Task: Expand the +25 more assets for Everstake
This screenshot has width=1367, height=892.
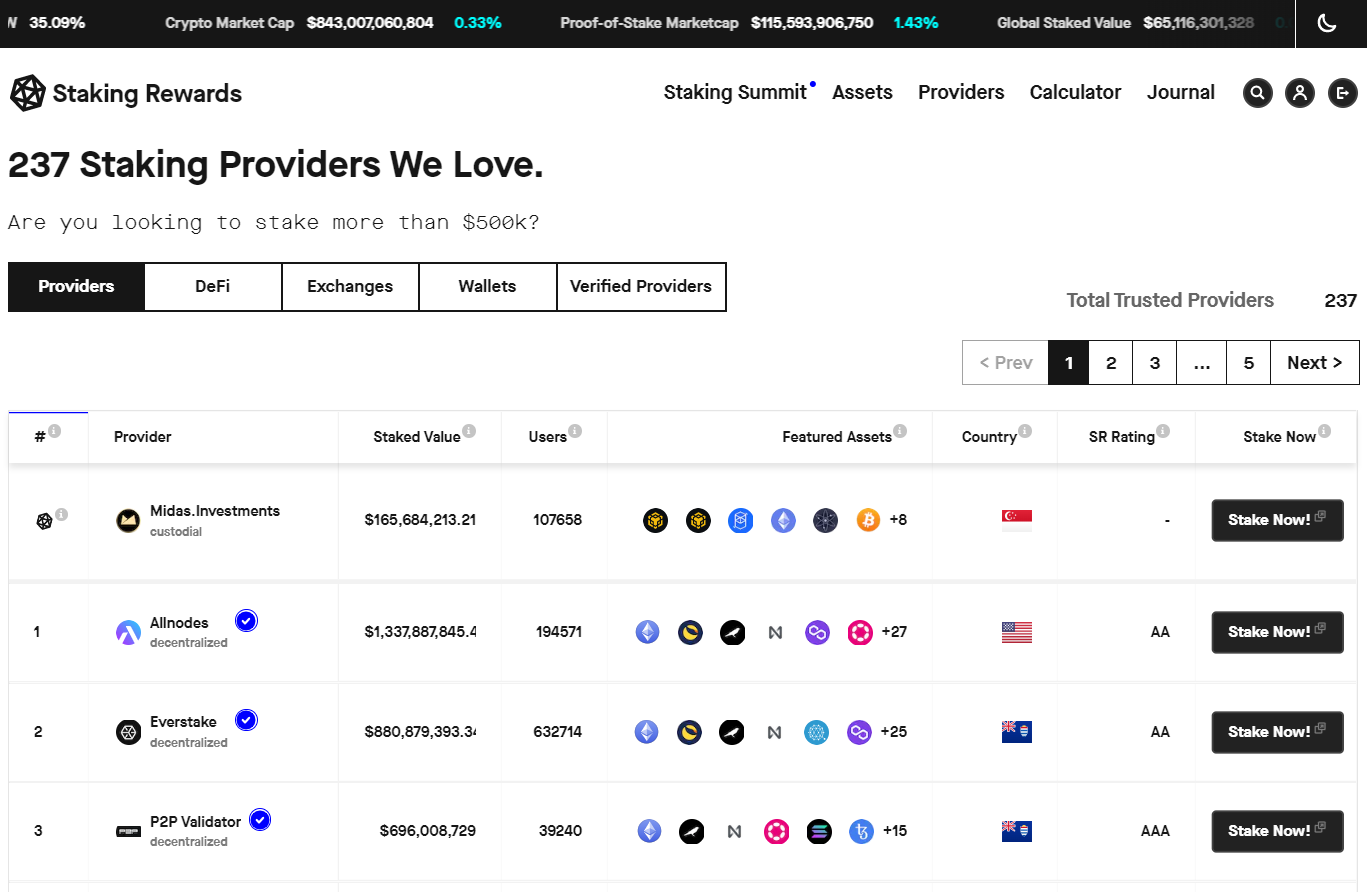Action: click(x=894, y=732)
